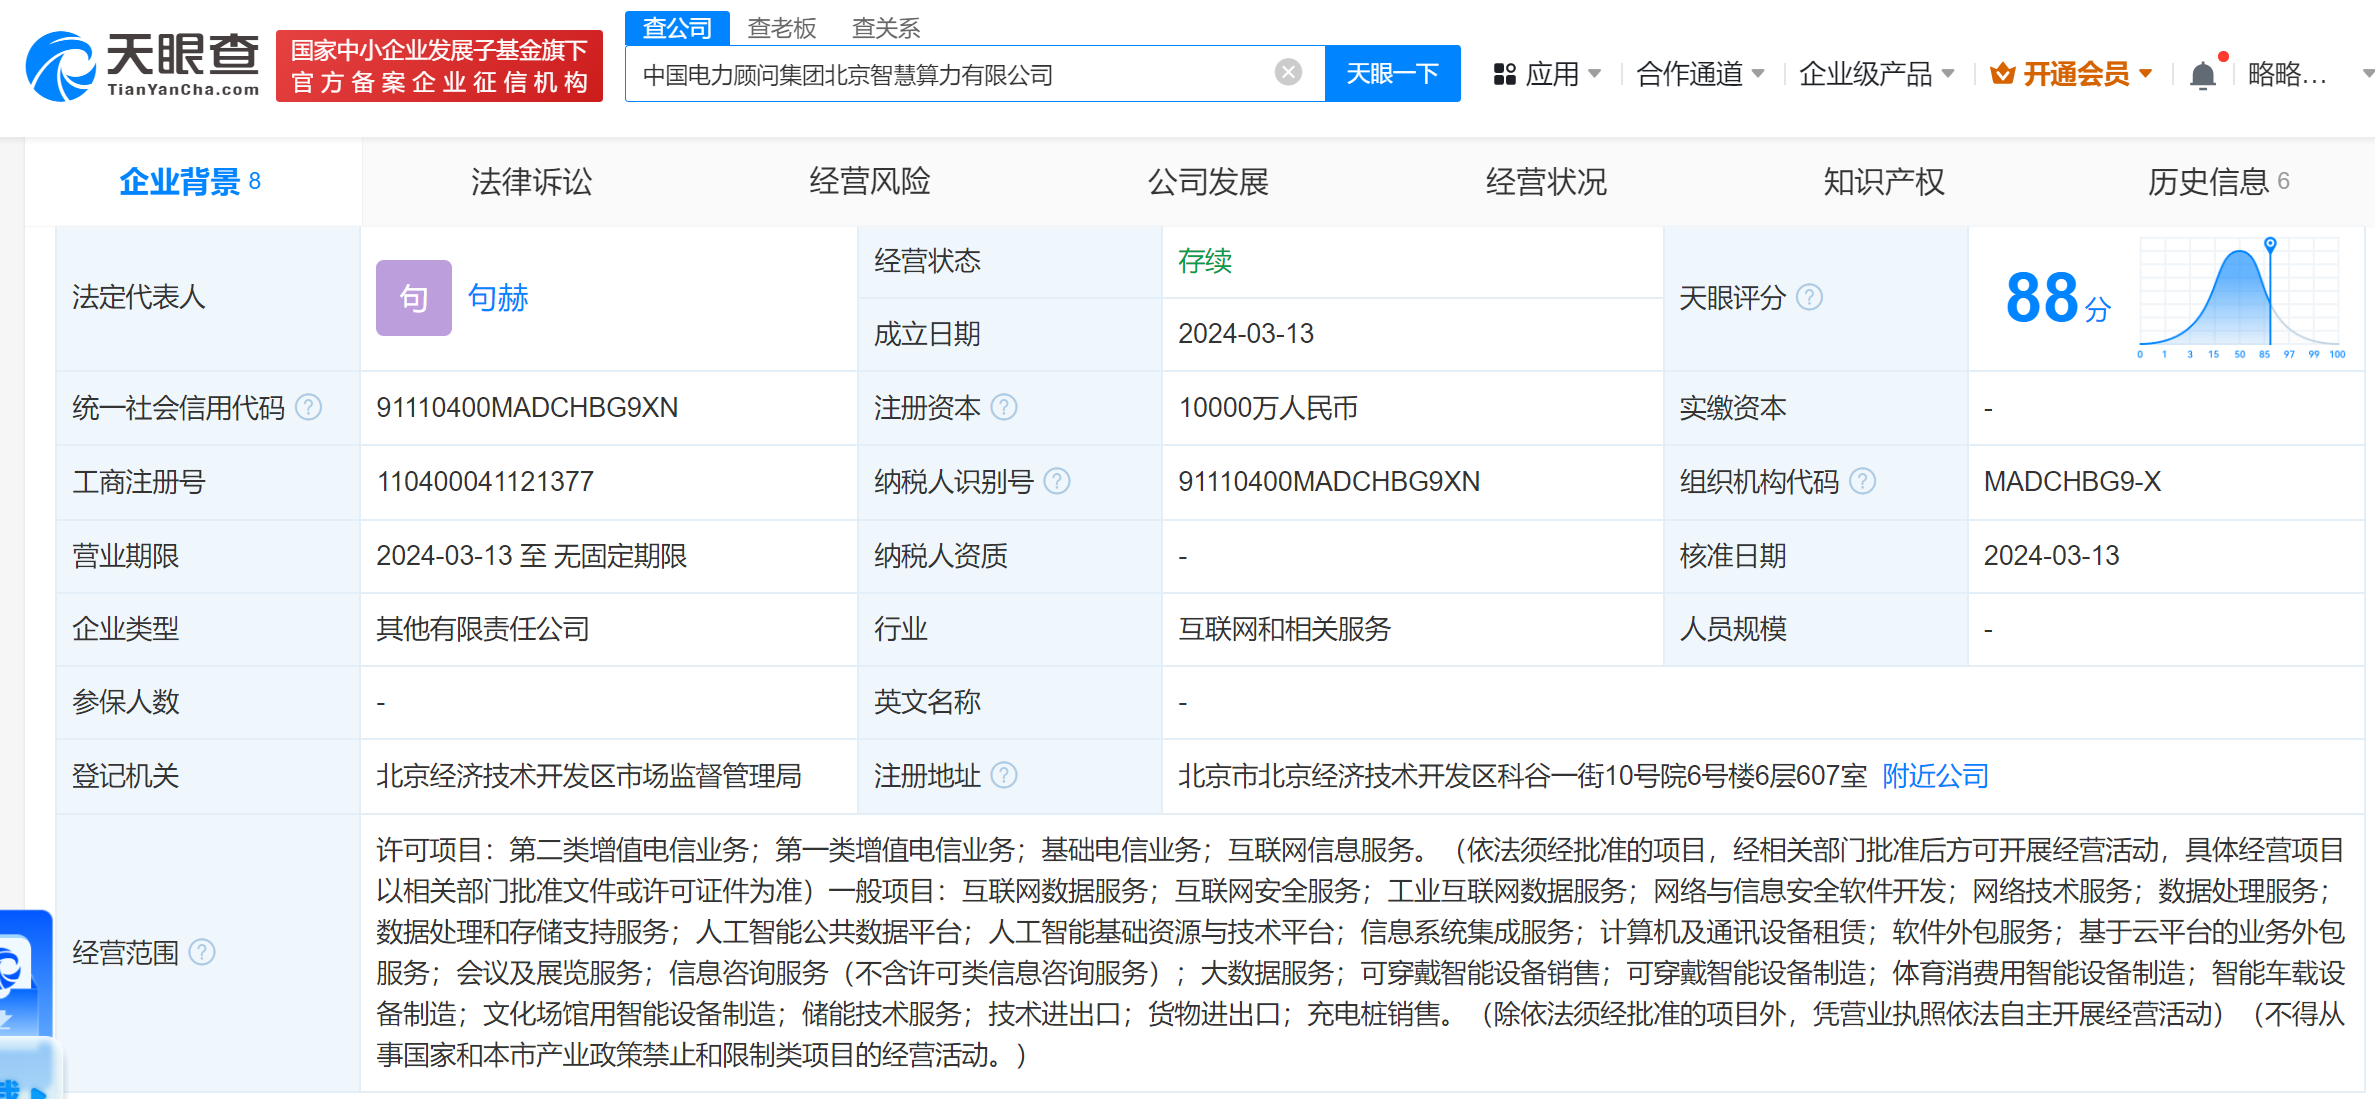This screenshot has width=2375, height=1099.
Task: Open the notification bell
Action: (2202, 75)
